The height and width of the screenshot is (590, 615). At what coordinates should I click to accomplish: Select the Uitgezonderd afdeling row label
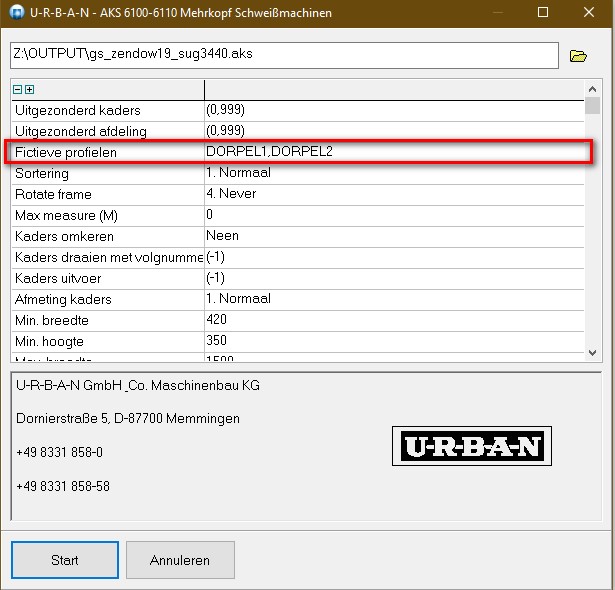81,131
